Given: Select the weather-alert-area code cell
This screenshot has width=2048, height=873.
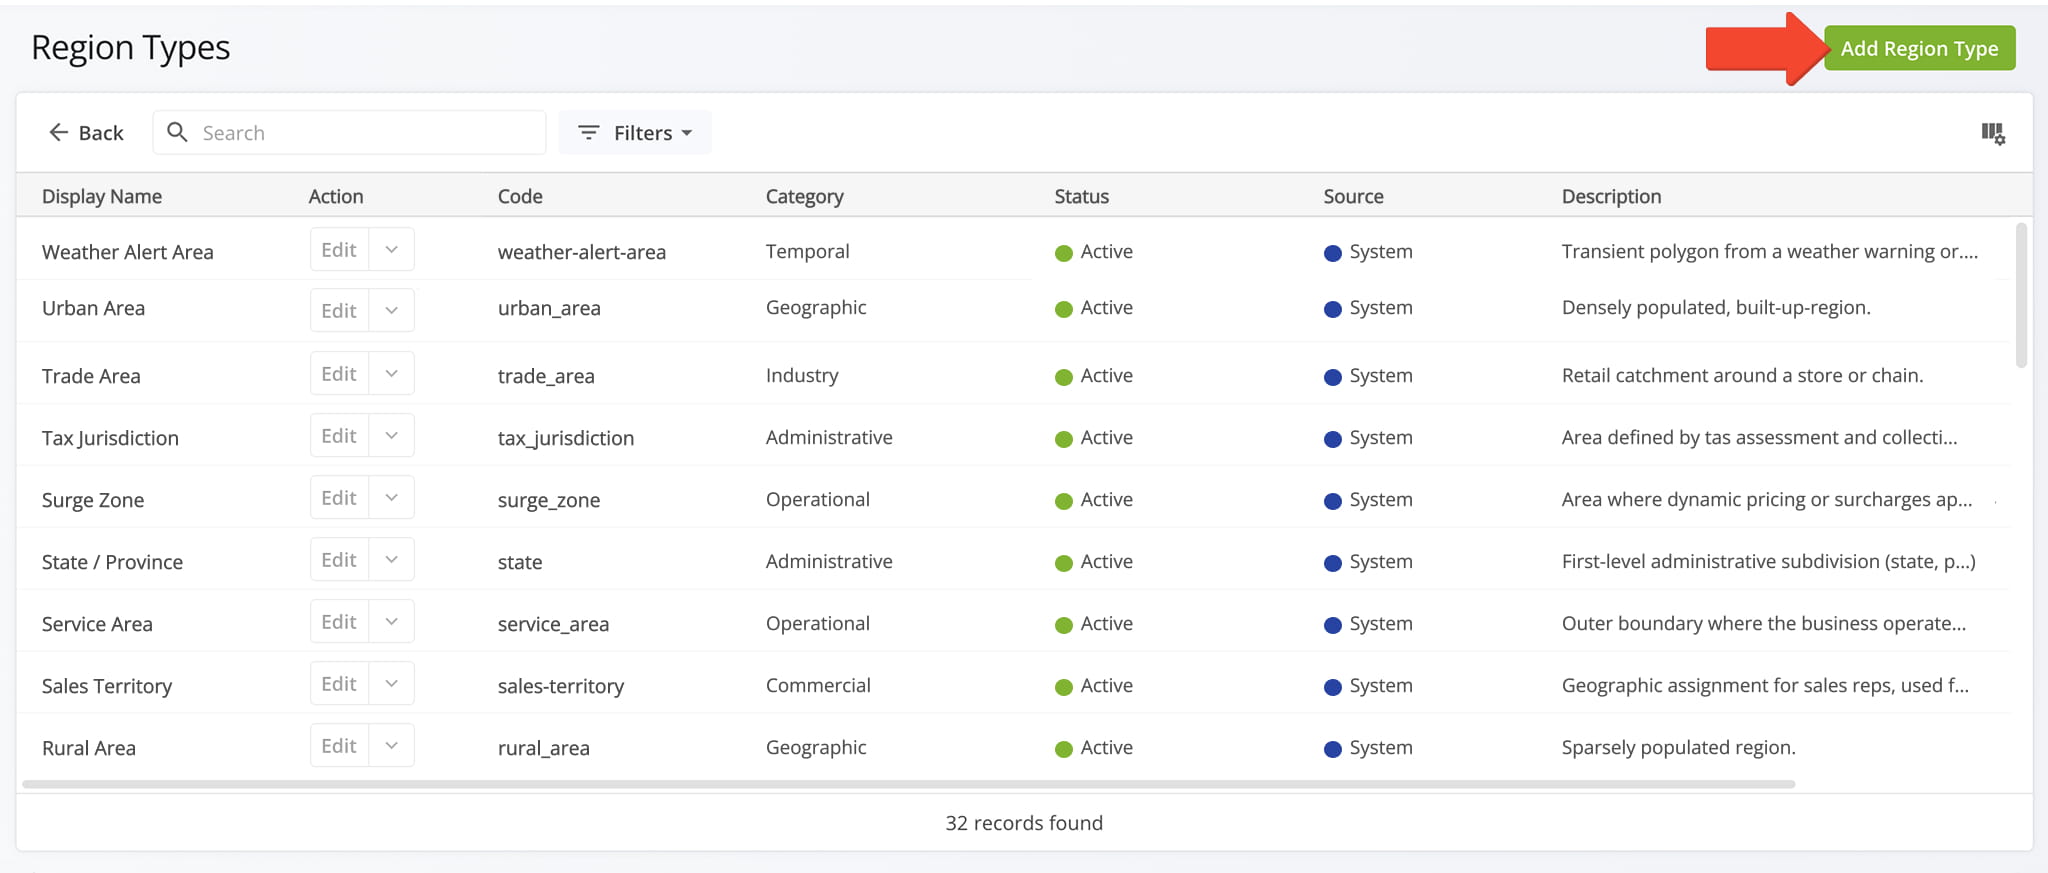Looking at the screenshot, I should [582, 252].
